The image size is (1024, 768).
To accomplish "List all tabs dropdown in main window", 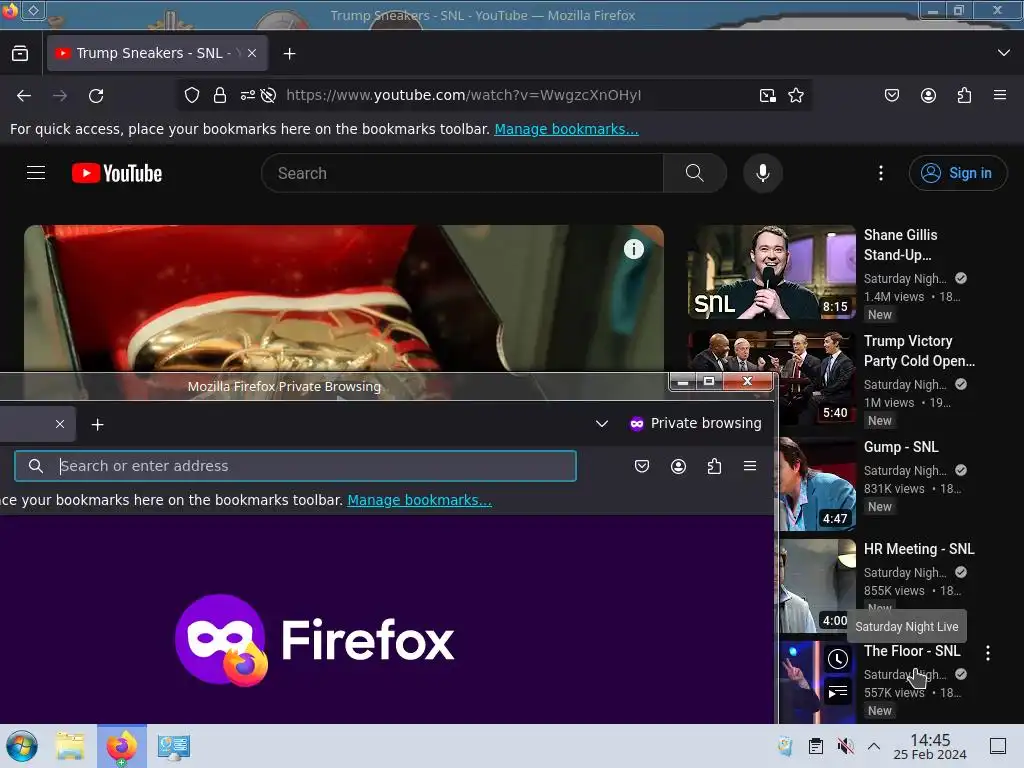I will point(1004,53).
